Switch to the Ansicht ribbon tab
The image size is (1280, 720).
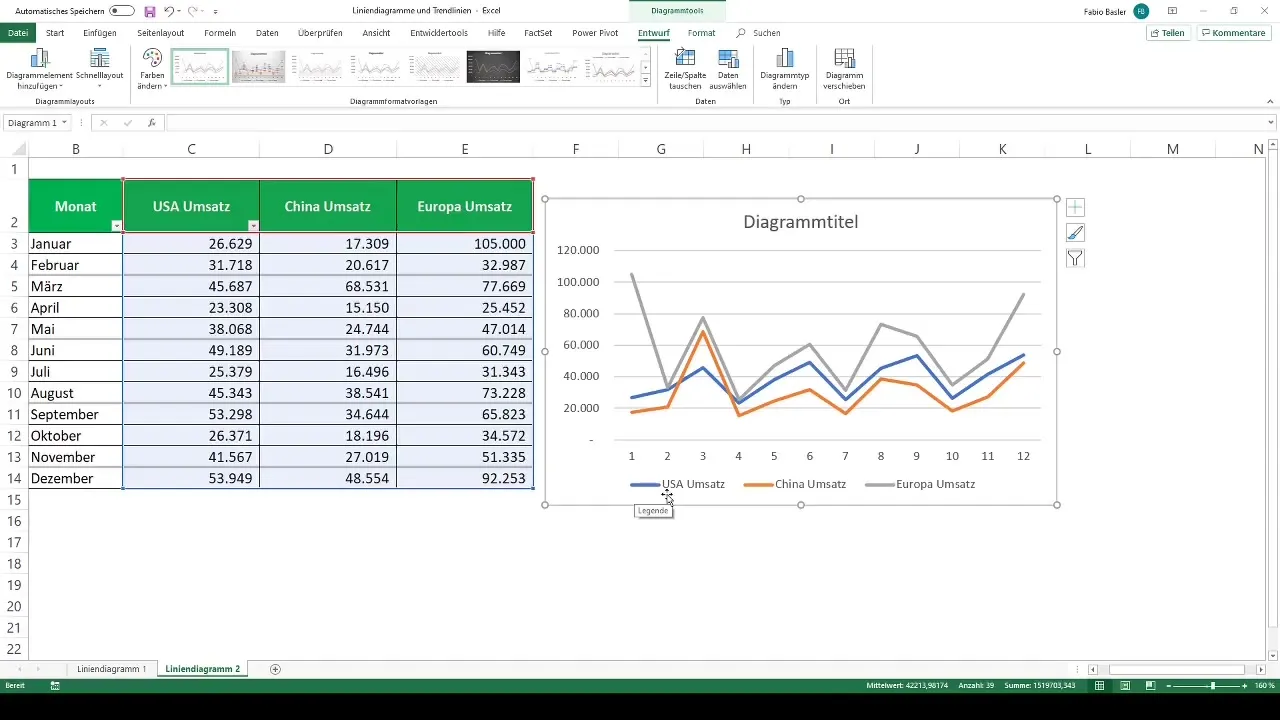[376, 33]
